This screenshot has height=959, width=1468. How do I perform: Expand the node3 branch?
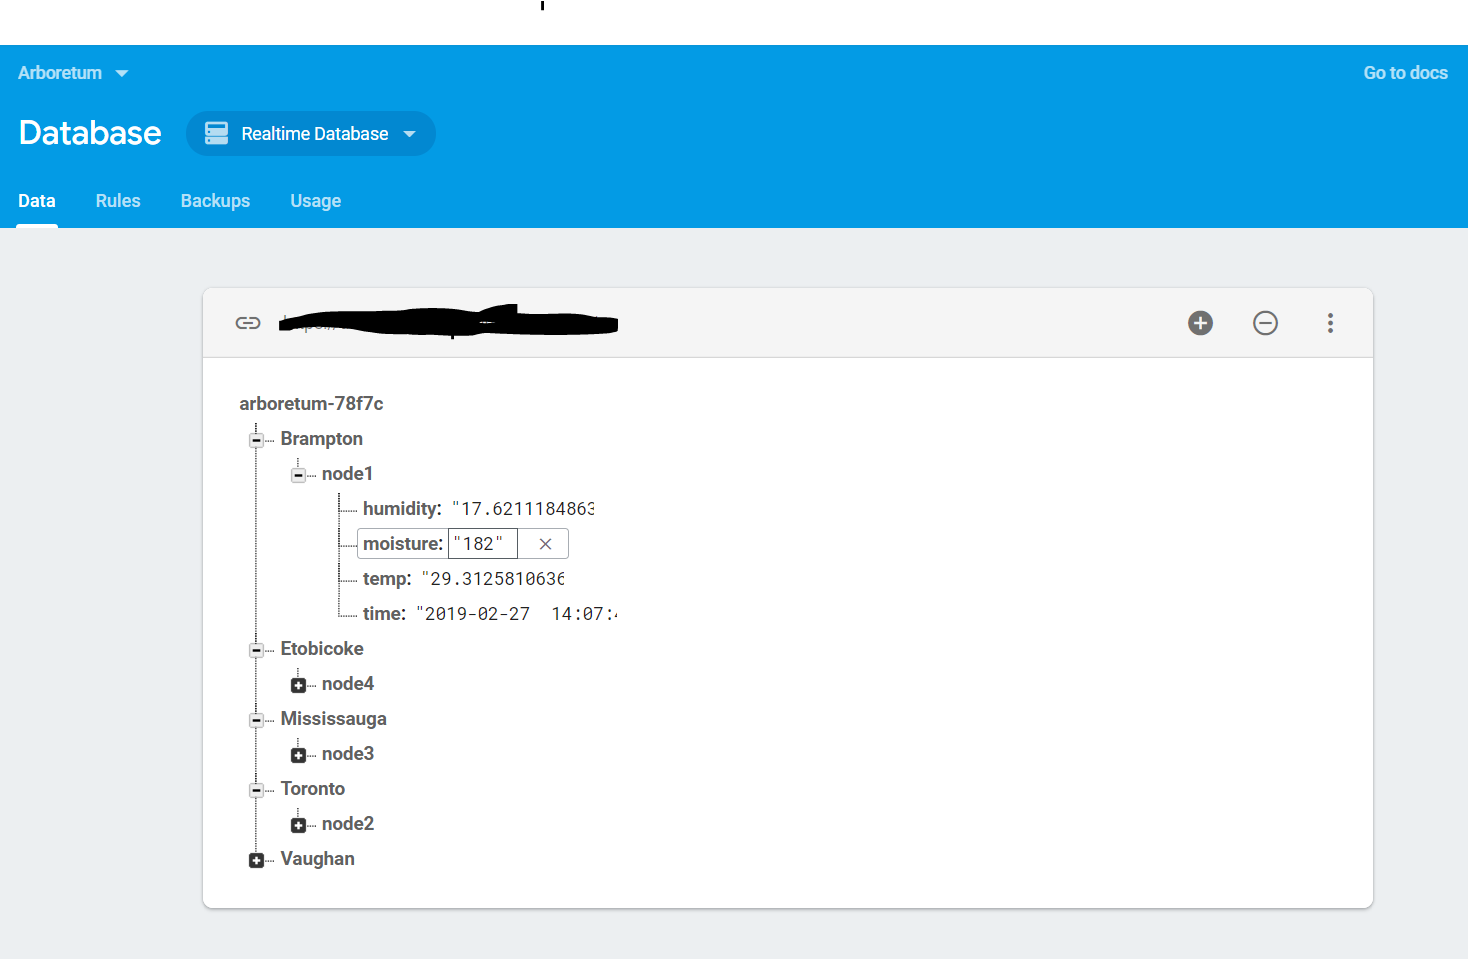298,755
